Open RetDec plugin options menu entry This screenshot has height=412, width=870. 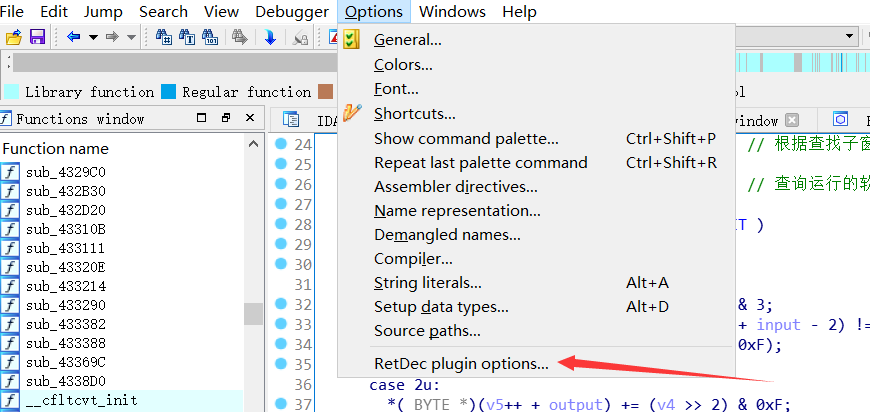[x=461, y=364]
